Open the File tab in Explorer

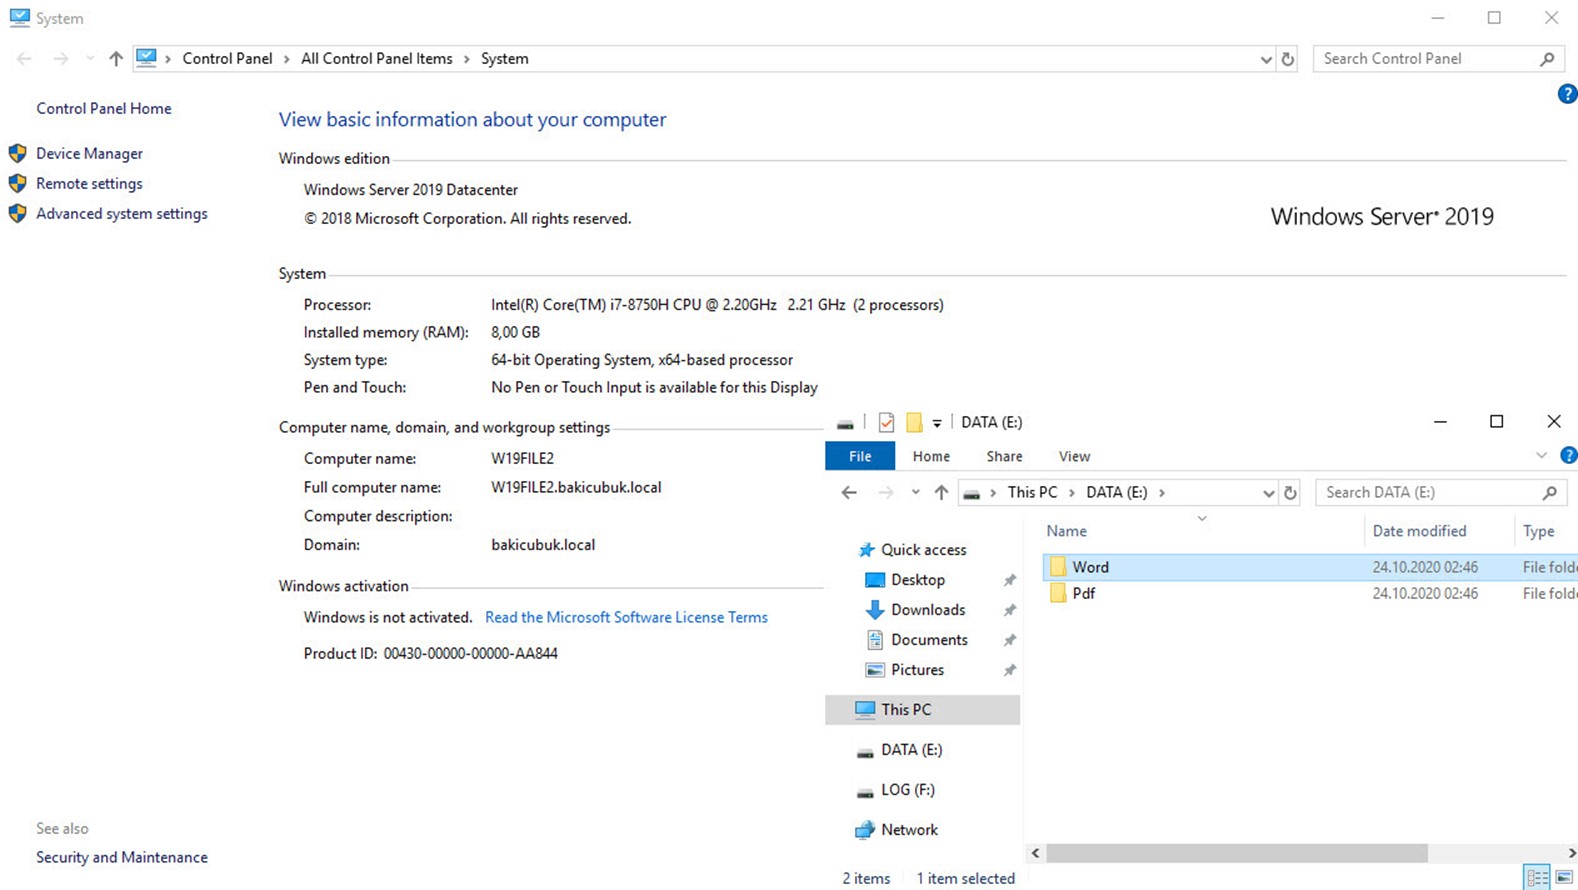tap(859, 456)
